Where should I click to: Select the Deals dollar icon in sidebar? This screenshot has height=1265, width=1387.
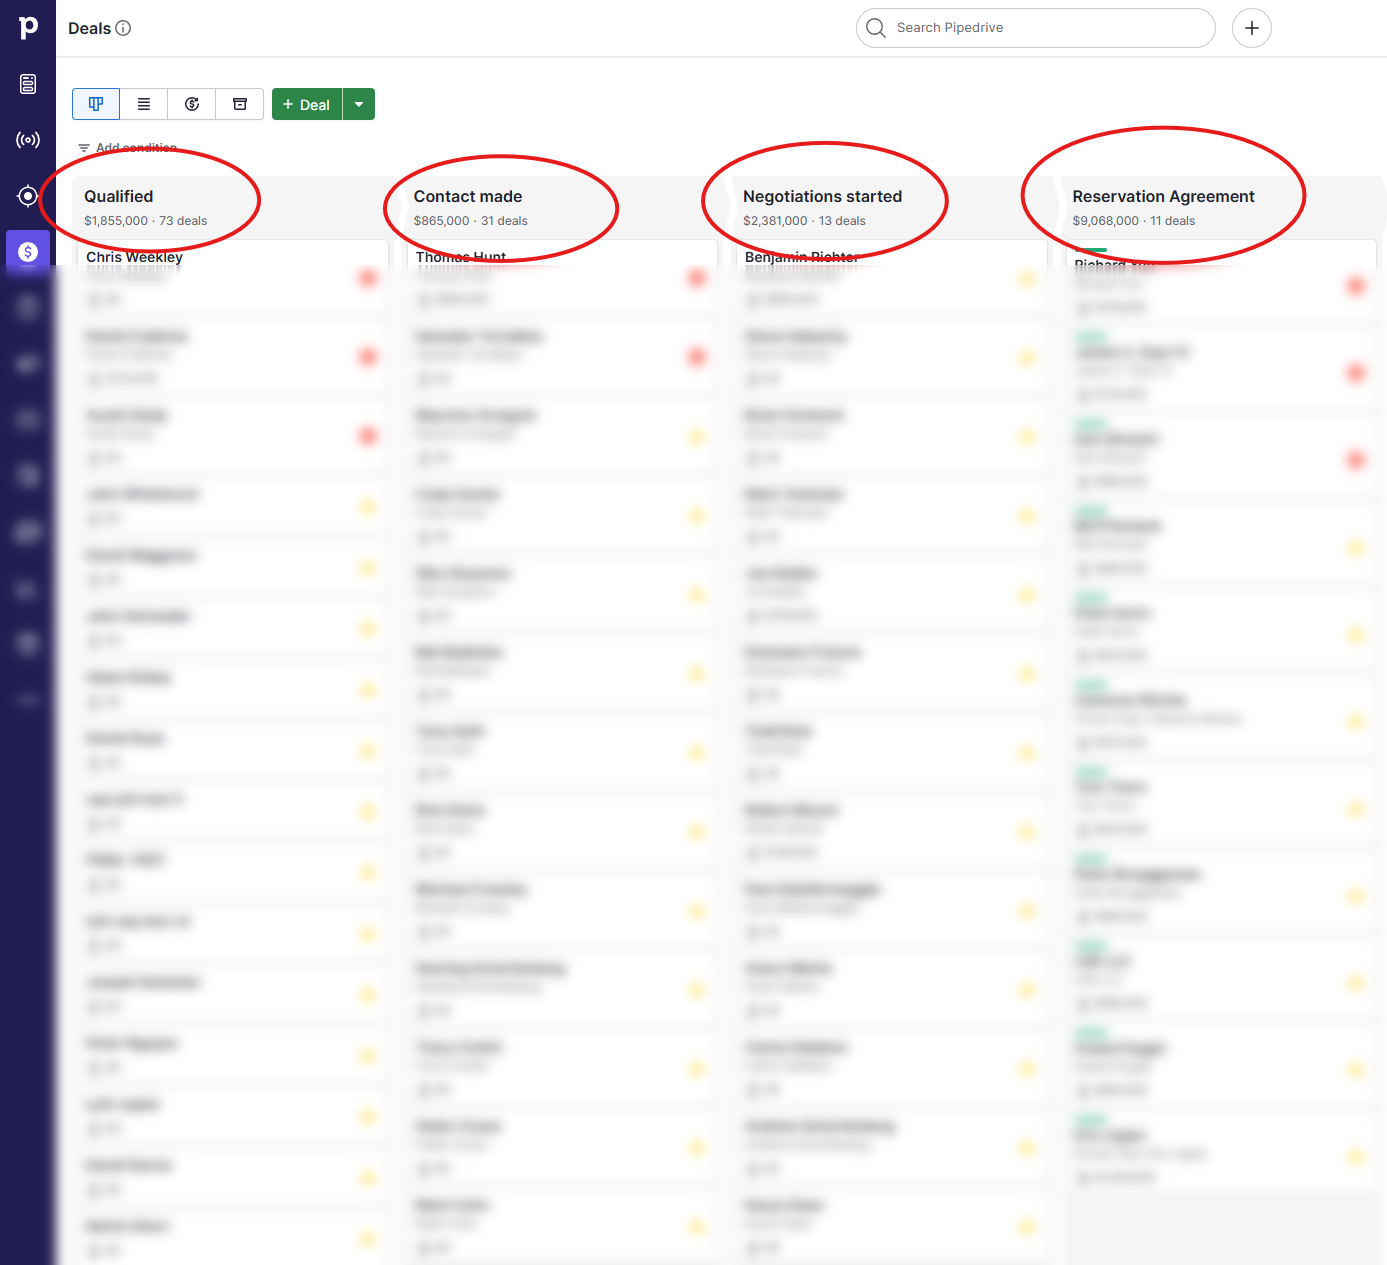coord(27,252)
